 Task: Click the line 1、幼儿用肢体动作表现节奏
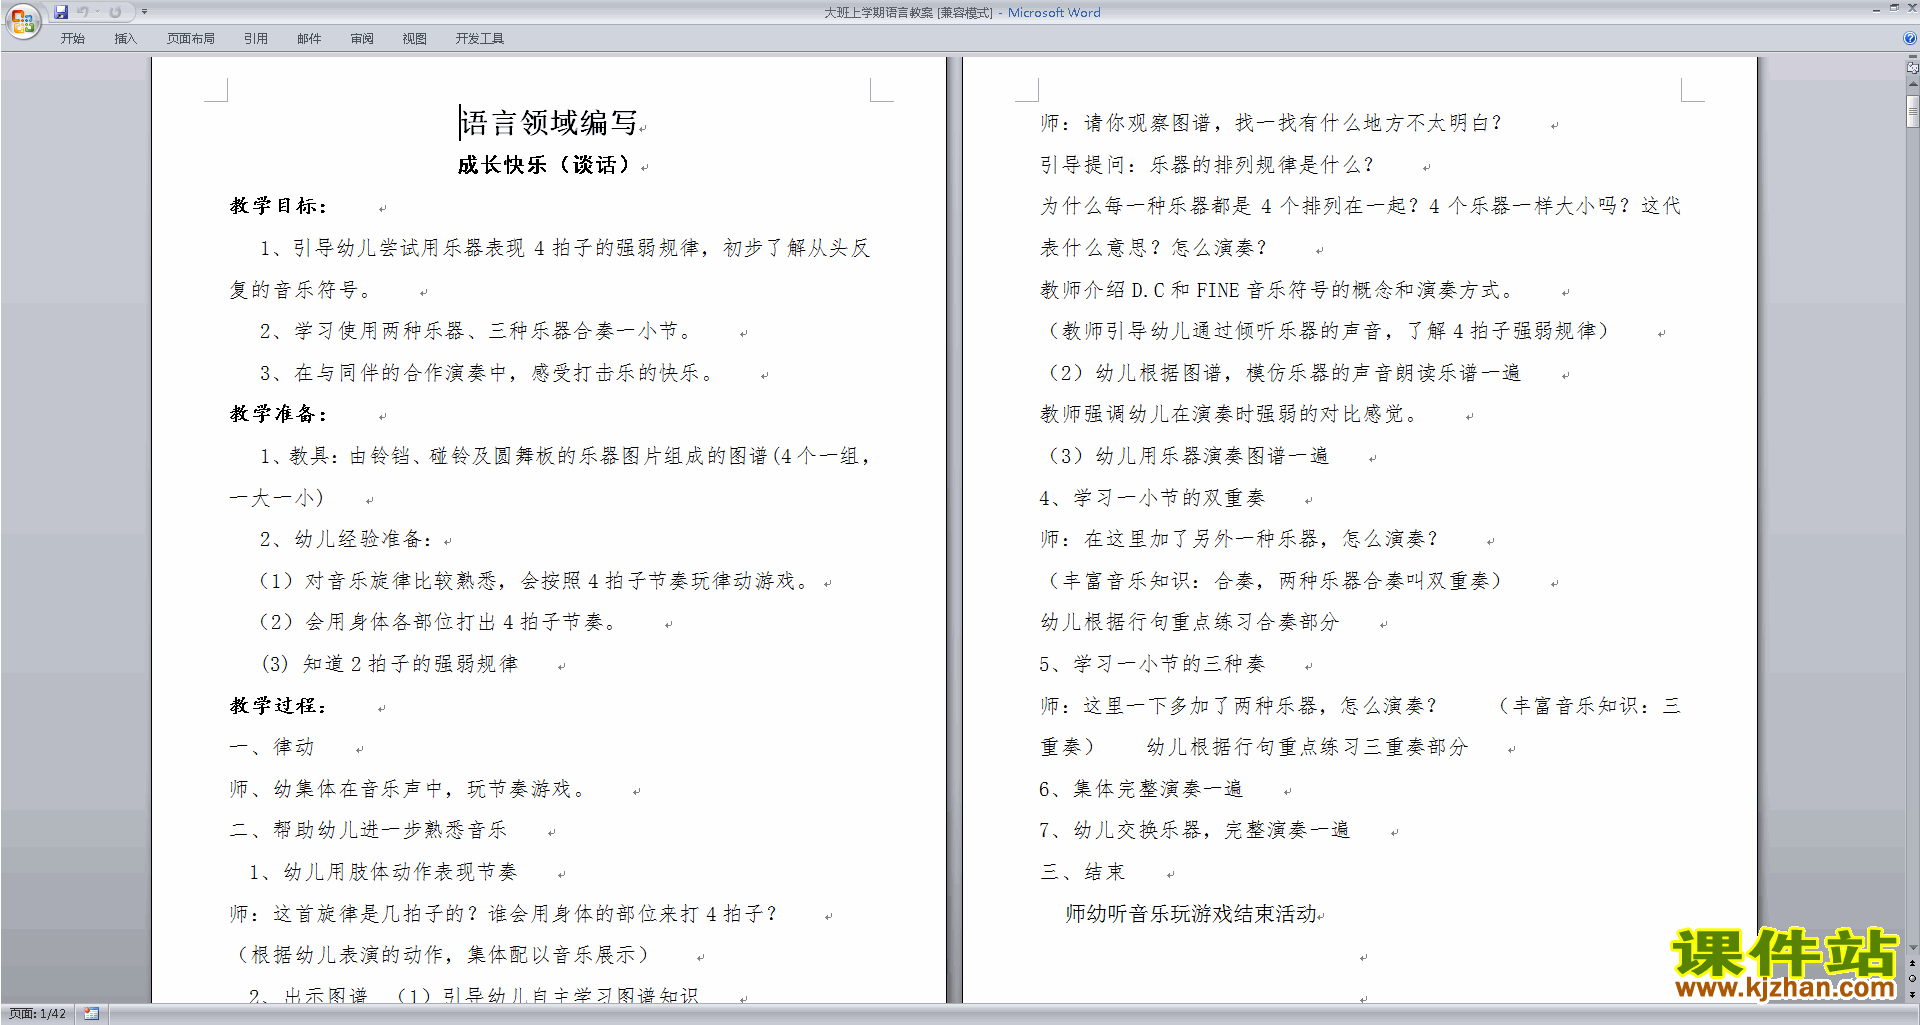(383, 872)
